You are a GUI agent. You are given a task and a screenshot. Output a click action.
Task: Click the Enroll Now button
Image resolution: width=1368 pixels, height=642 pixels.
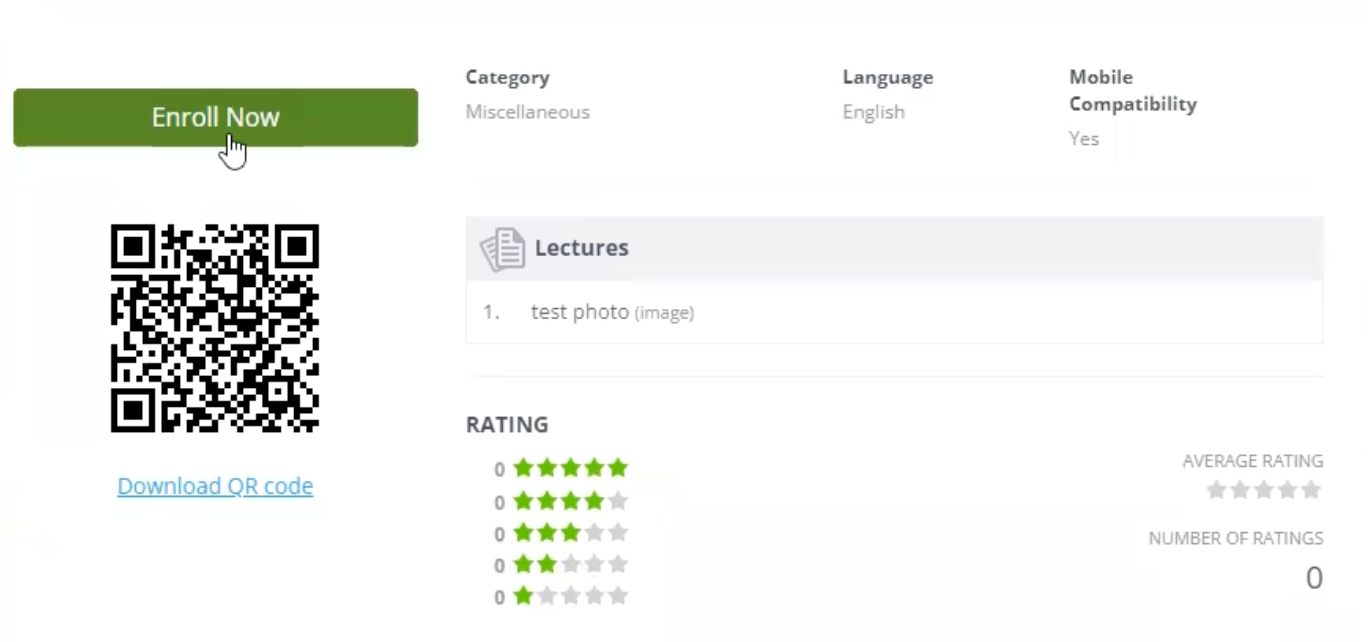click(215, 117)
